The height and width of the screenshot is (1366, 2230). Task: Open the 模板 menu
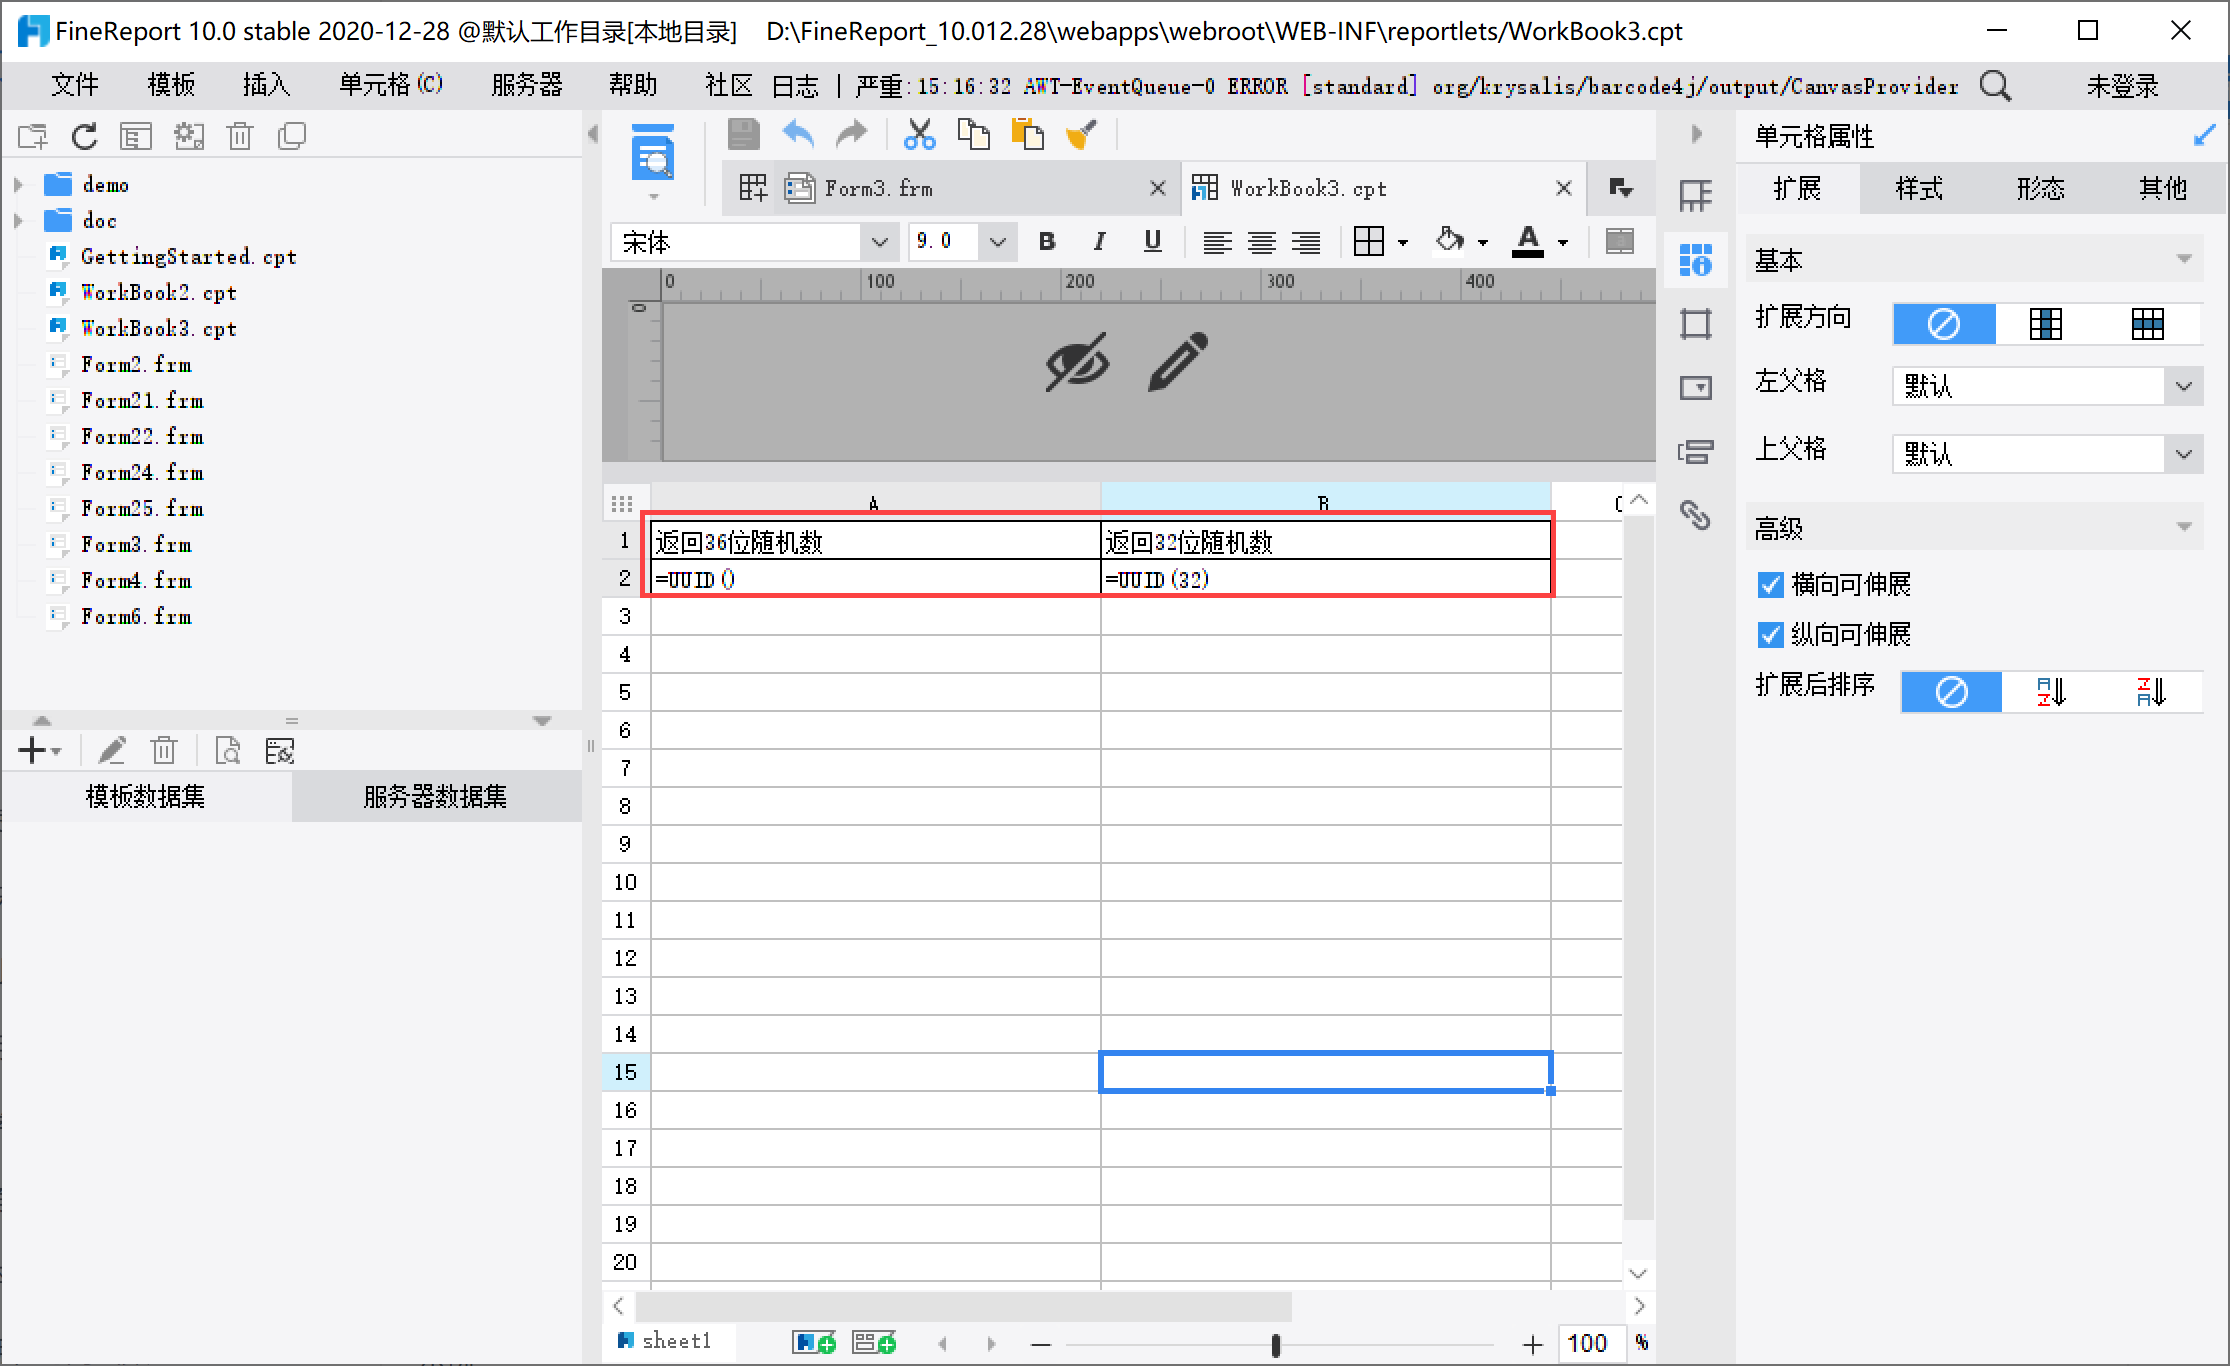[x=171, y=85]
